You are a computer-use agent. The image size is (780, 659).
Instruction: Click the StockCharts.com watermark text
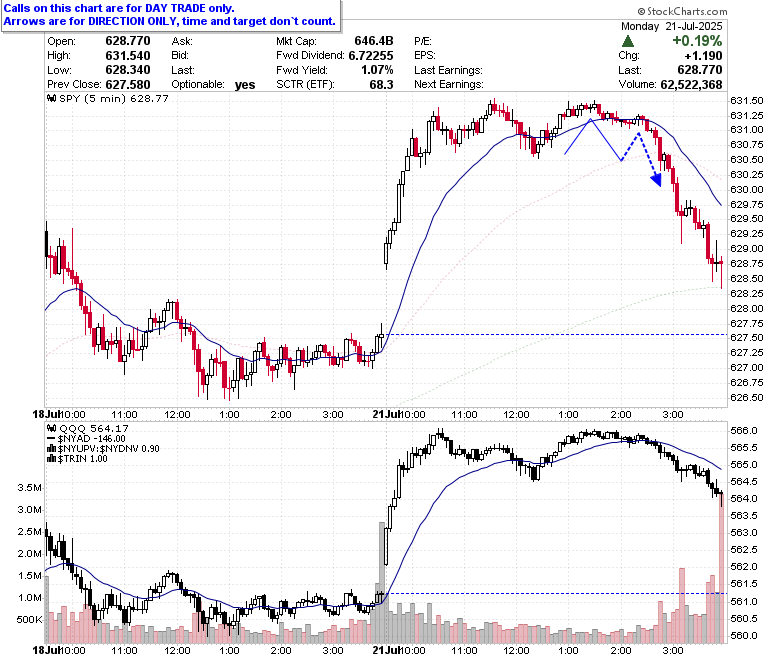(x=686, y=11)
